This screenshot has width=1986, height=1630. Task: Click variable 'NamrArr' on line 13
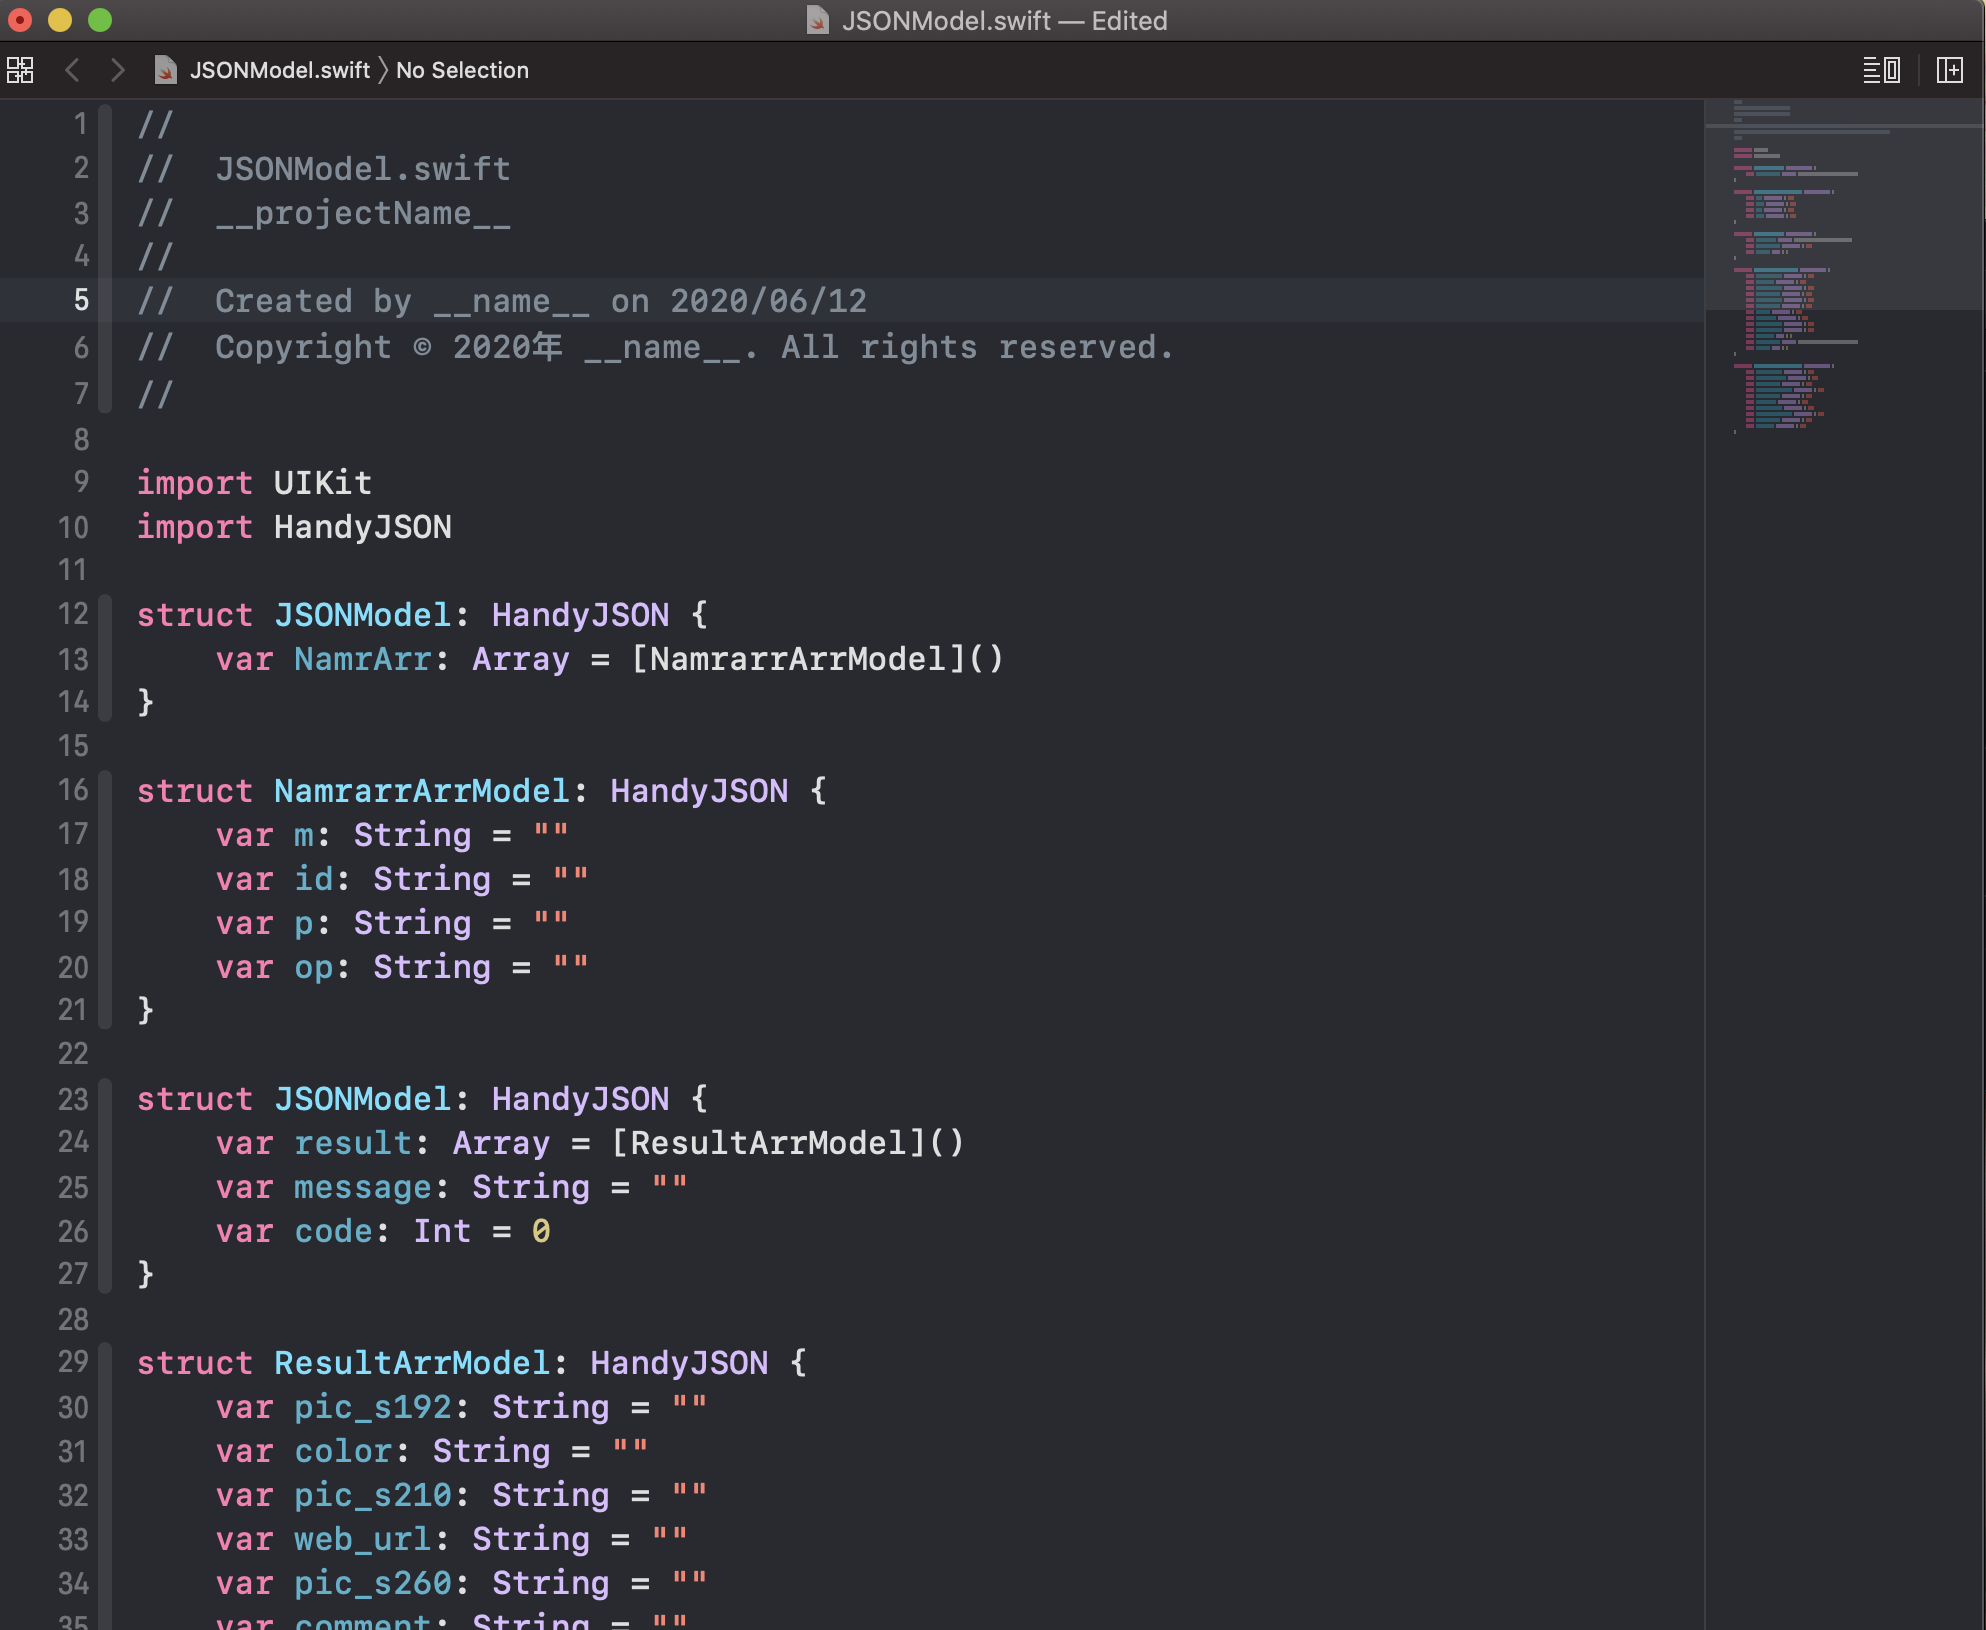(x=362, y=658)
